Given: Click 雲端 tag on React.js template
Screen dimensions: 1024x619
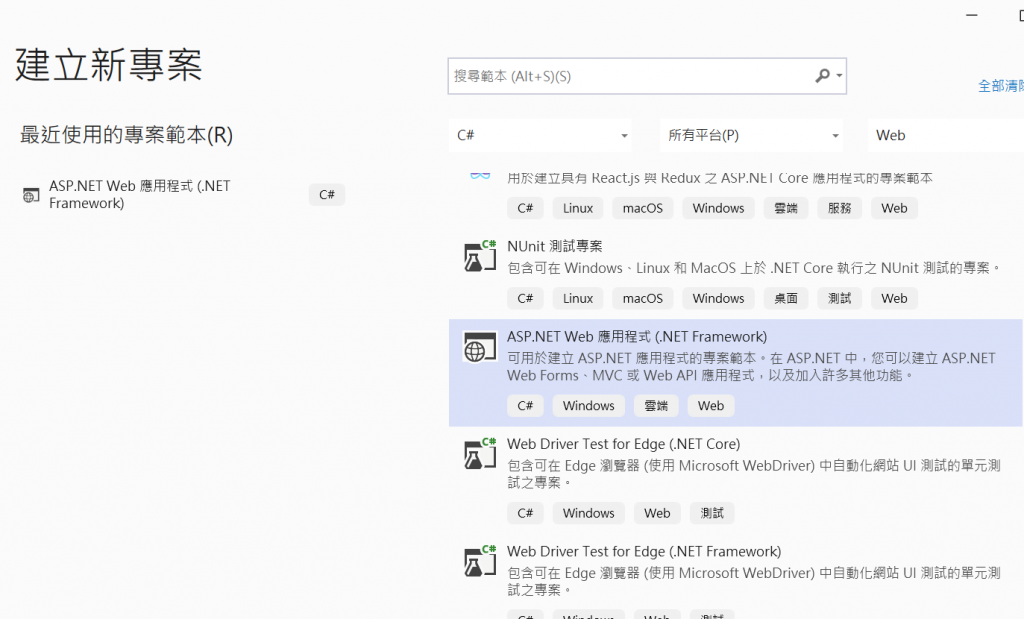Looking at the screenshot, I should click(x=786, y=208).
